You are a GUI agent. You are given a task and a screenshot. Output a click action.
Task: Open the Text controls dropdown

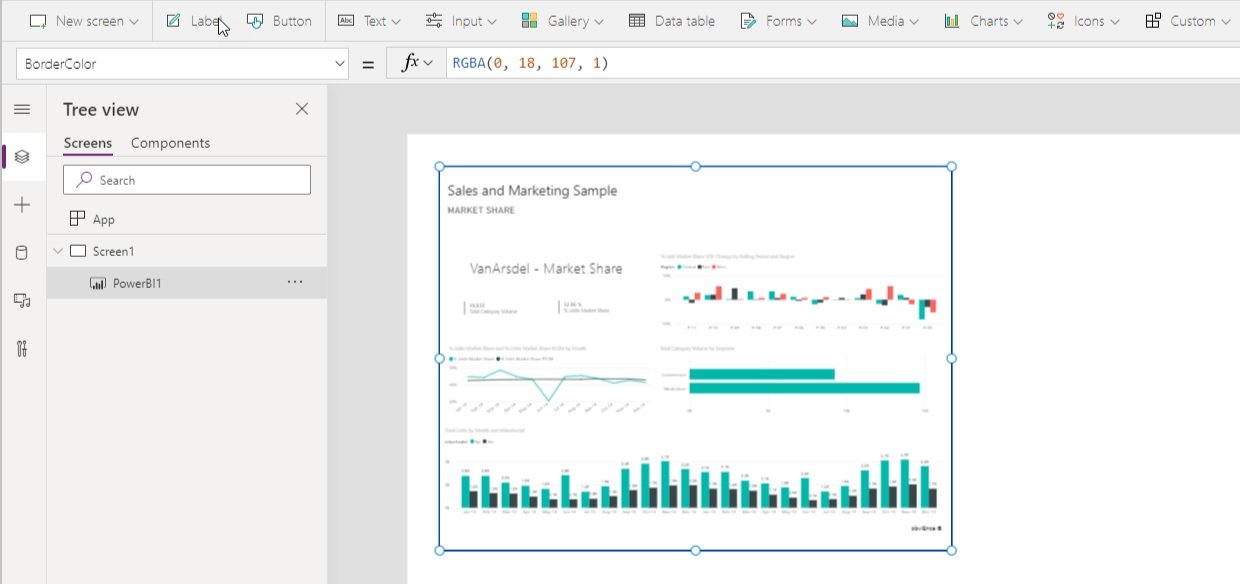369,21
